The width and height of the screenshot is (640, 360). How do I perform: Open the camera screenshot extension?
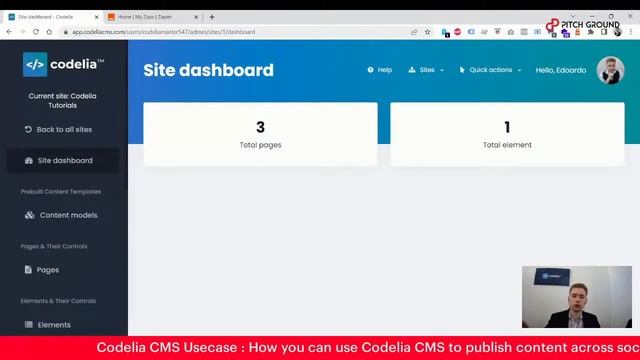pos(511,32)
